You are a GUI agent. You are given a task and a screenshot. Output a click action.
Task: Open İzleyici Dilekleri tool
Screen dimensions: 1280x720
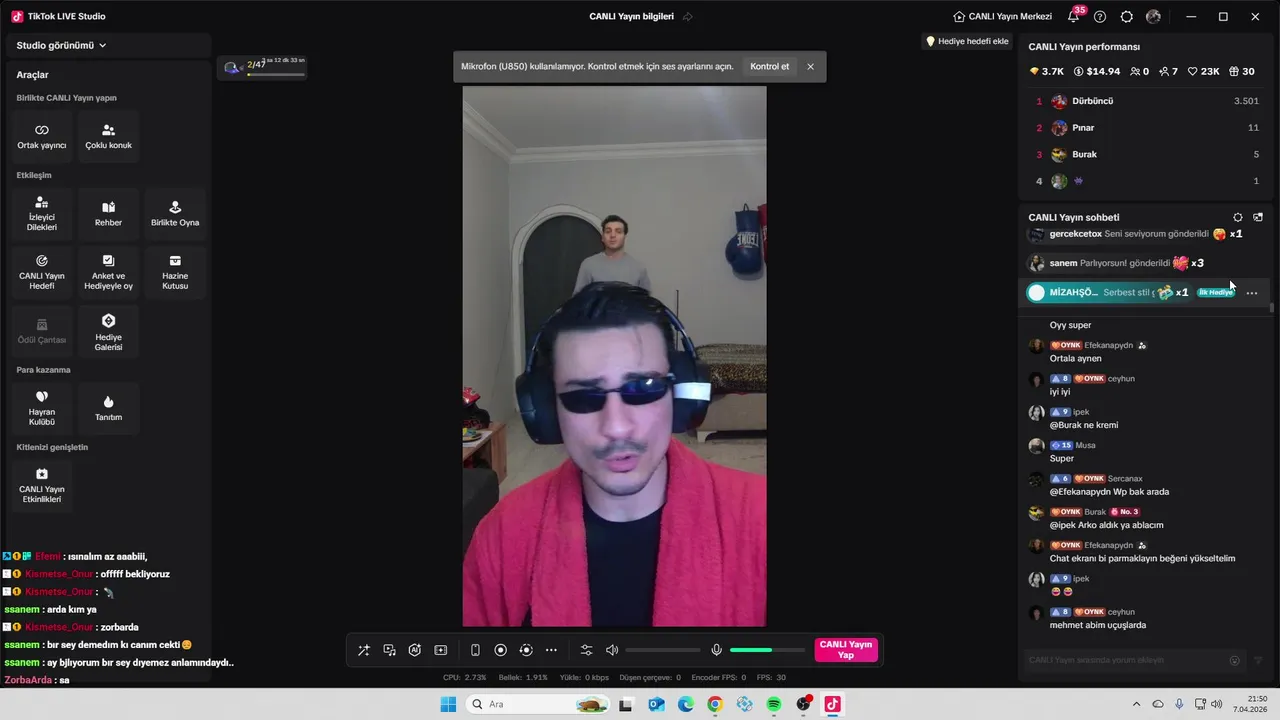tap(42, 214)
